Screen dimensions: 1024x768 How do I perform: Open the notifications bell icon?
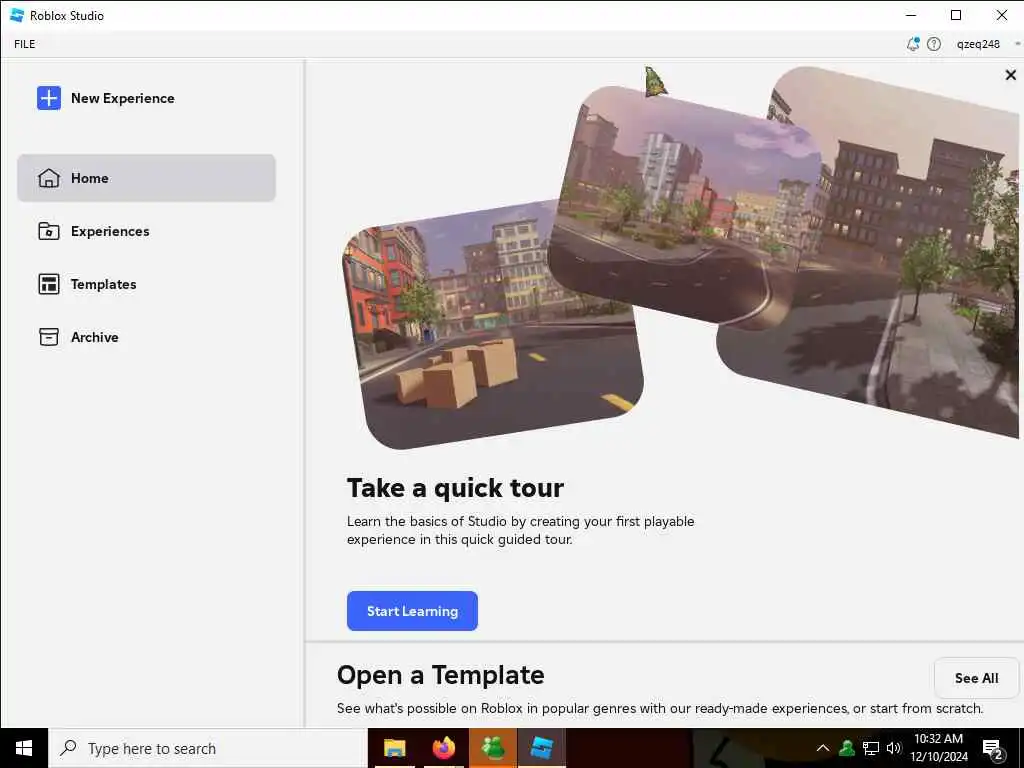coord(913,44)
